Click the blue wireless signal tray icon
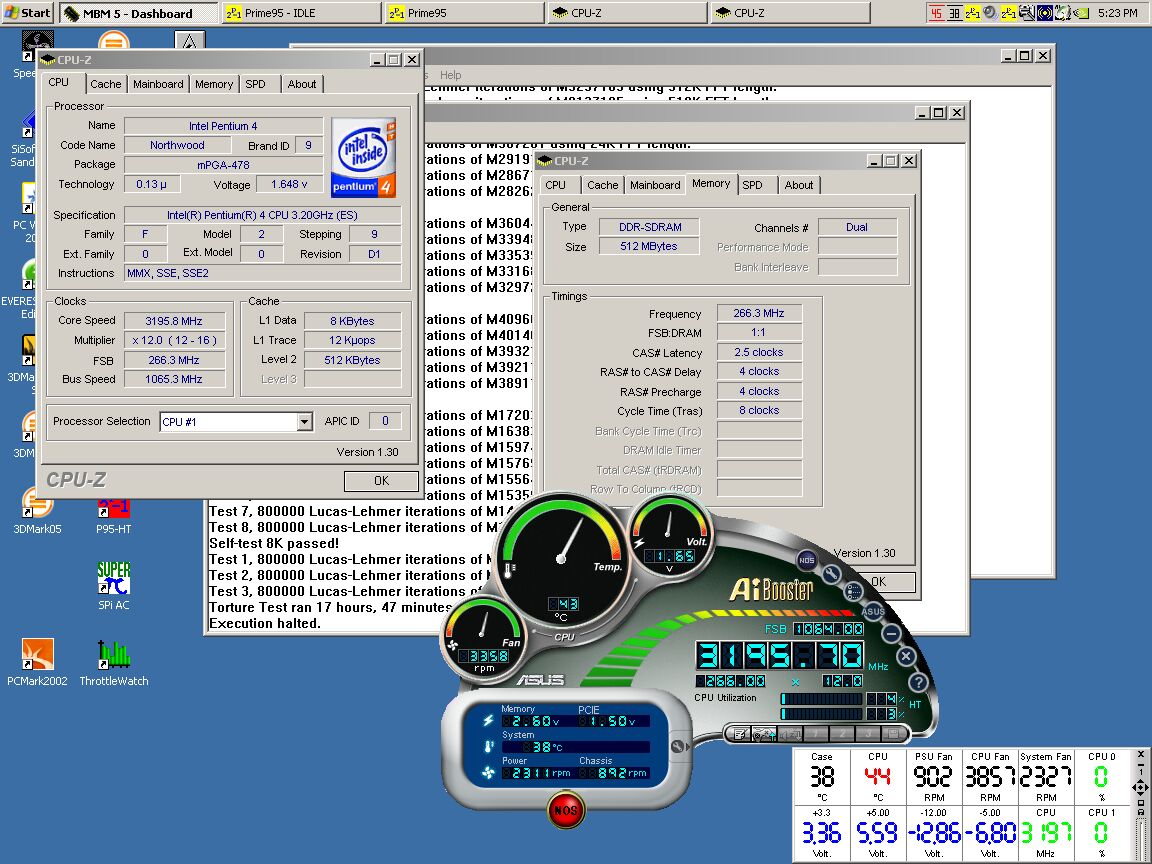This screenshot has width=1152, height=864. (1044, 12)
